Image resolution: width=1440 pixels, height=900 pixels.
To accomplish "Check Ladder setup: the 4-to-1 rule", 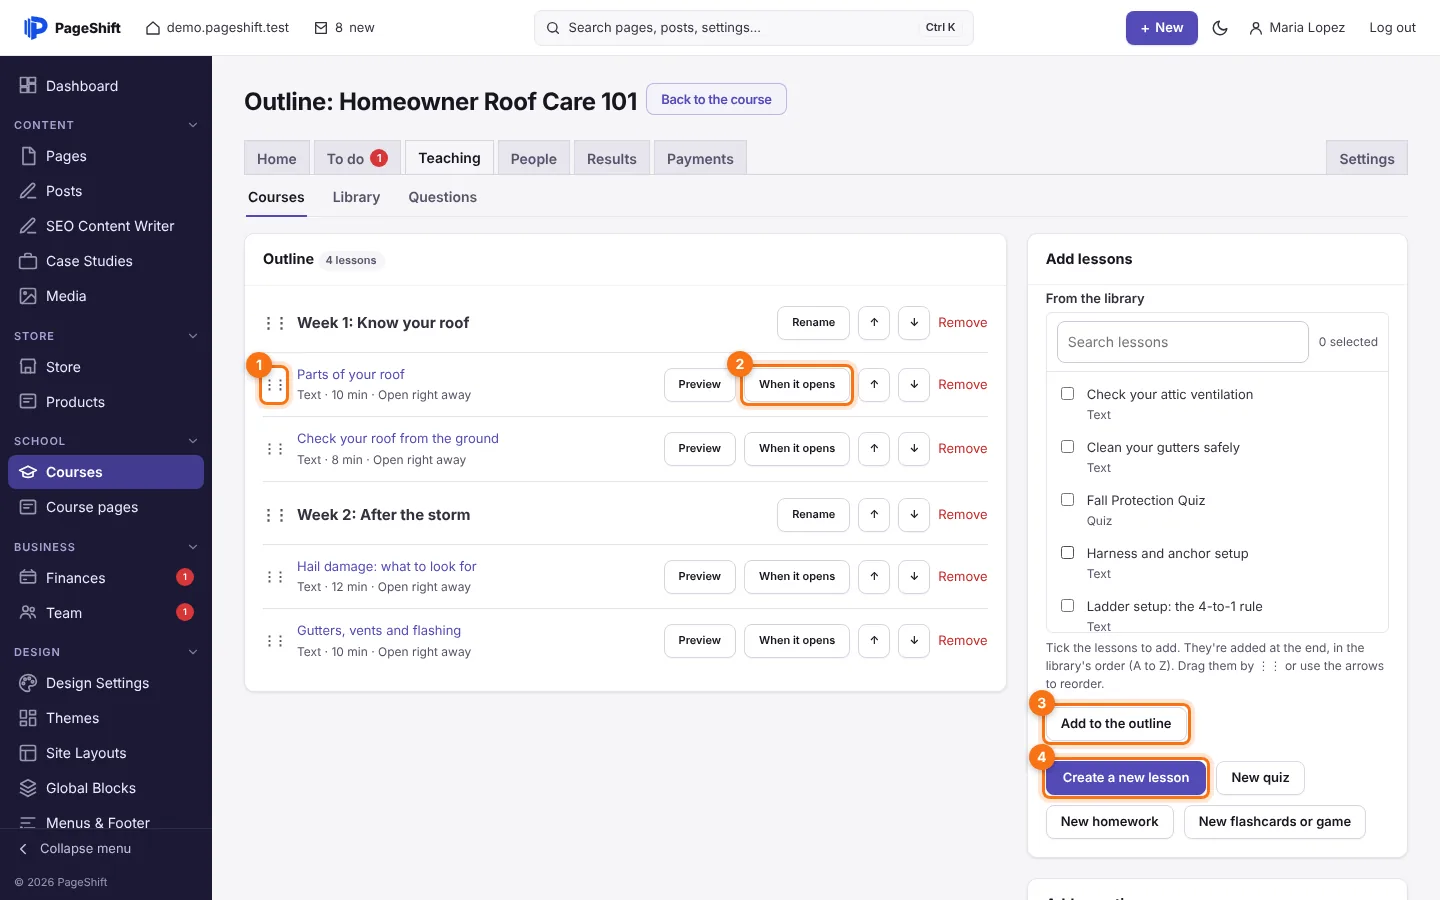I will coord(1067,606).
